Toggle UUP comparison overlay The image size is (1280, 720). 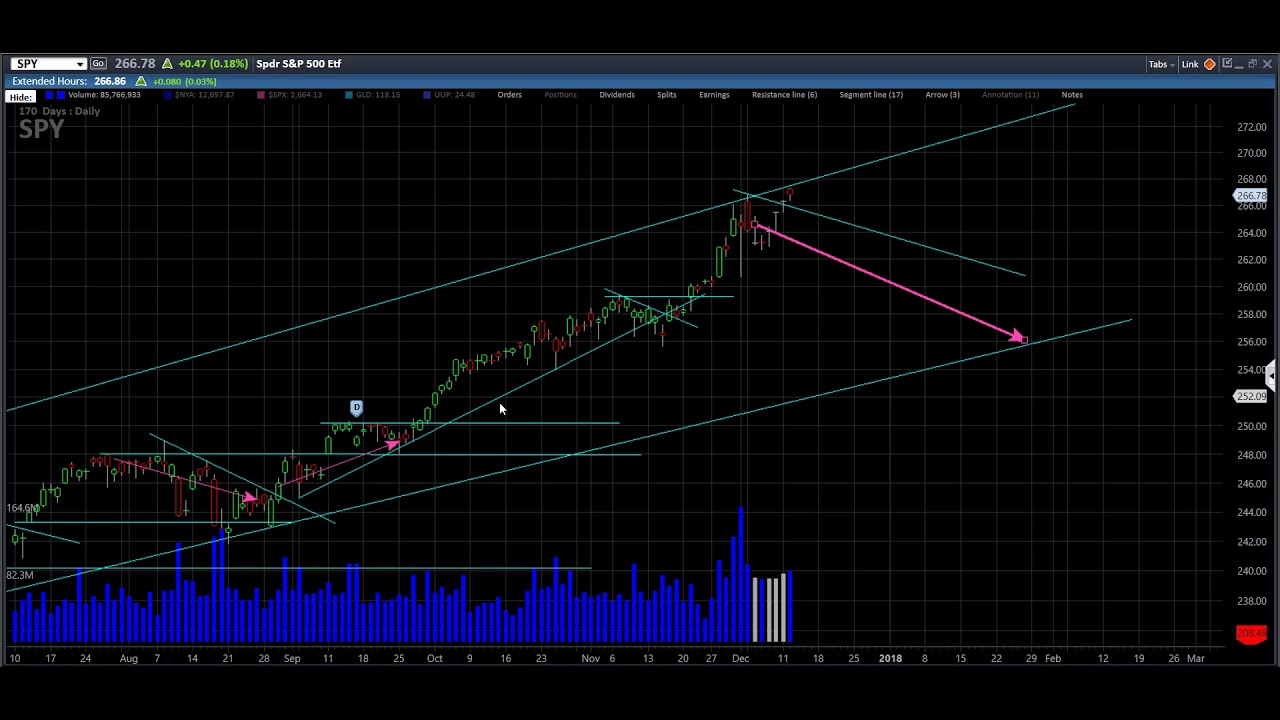tap(448, 95)
